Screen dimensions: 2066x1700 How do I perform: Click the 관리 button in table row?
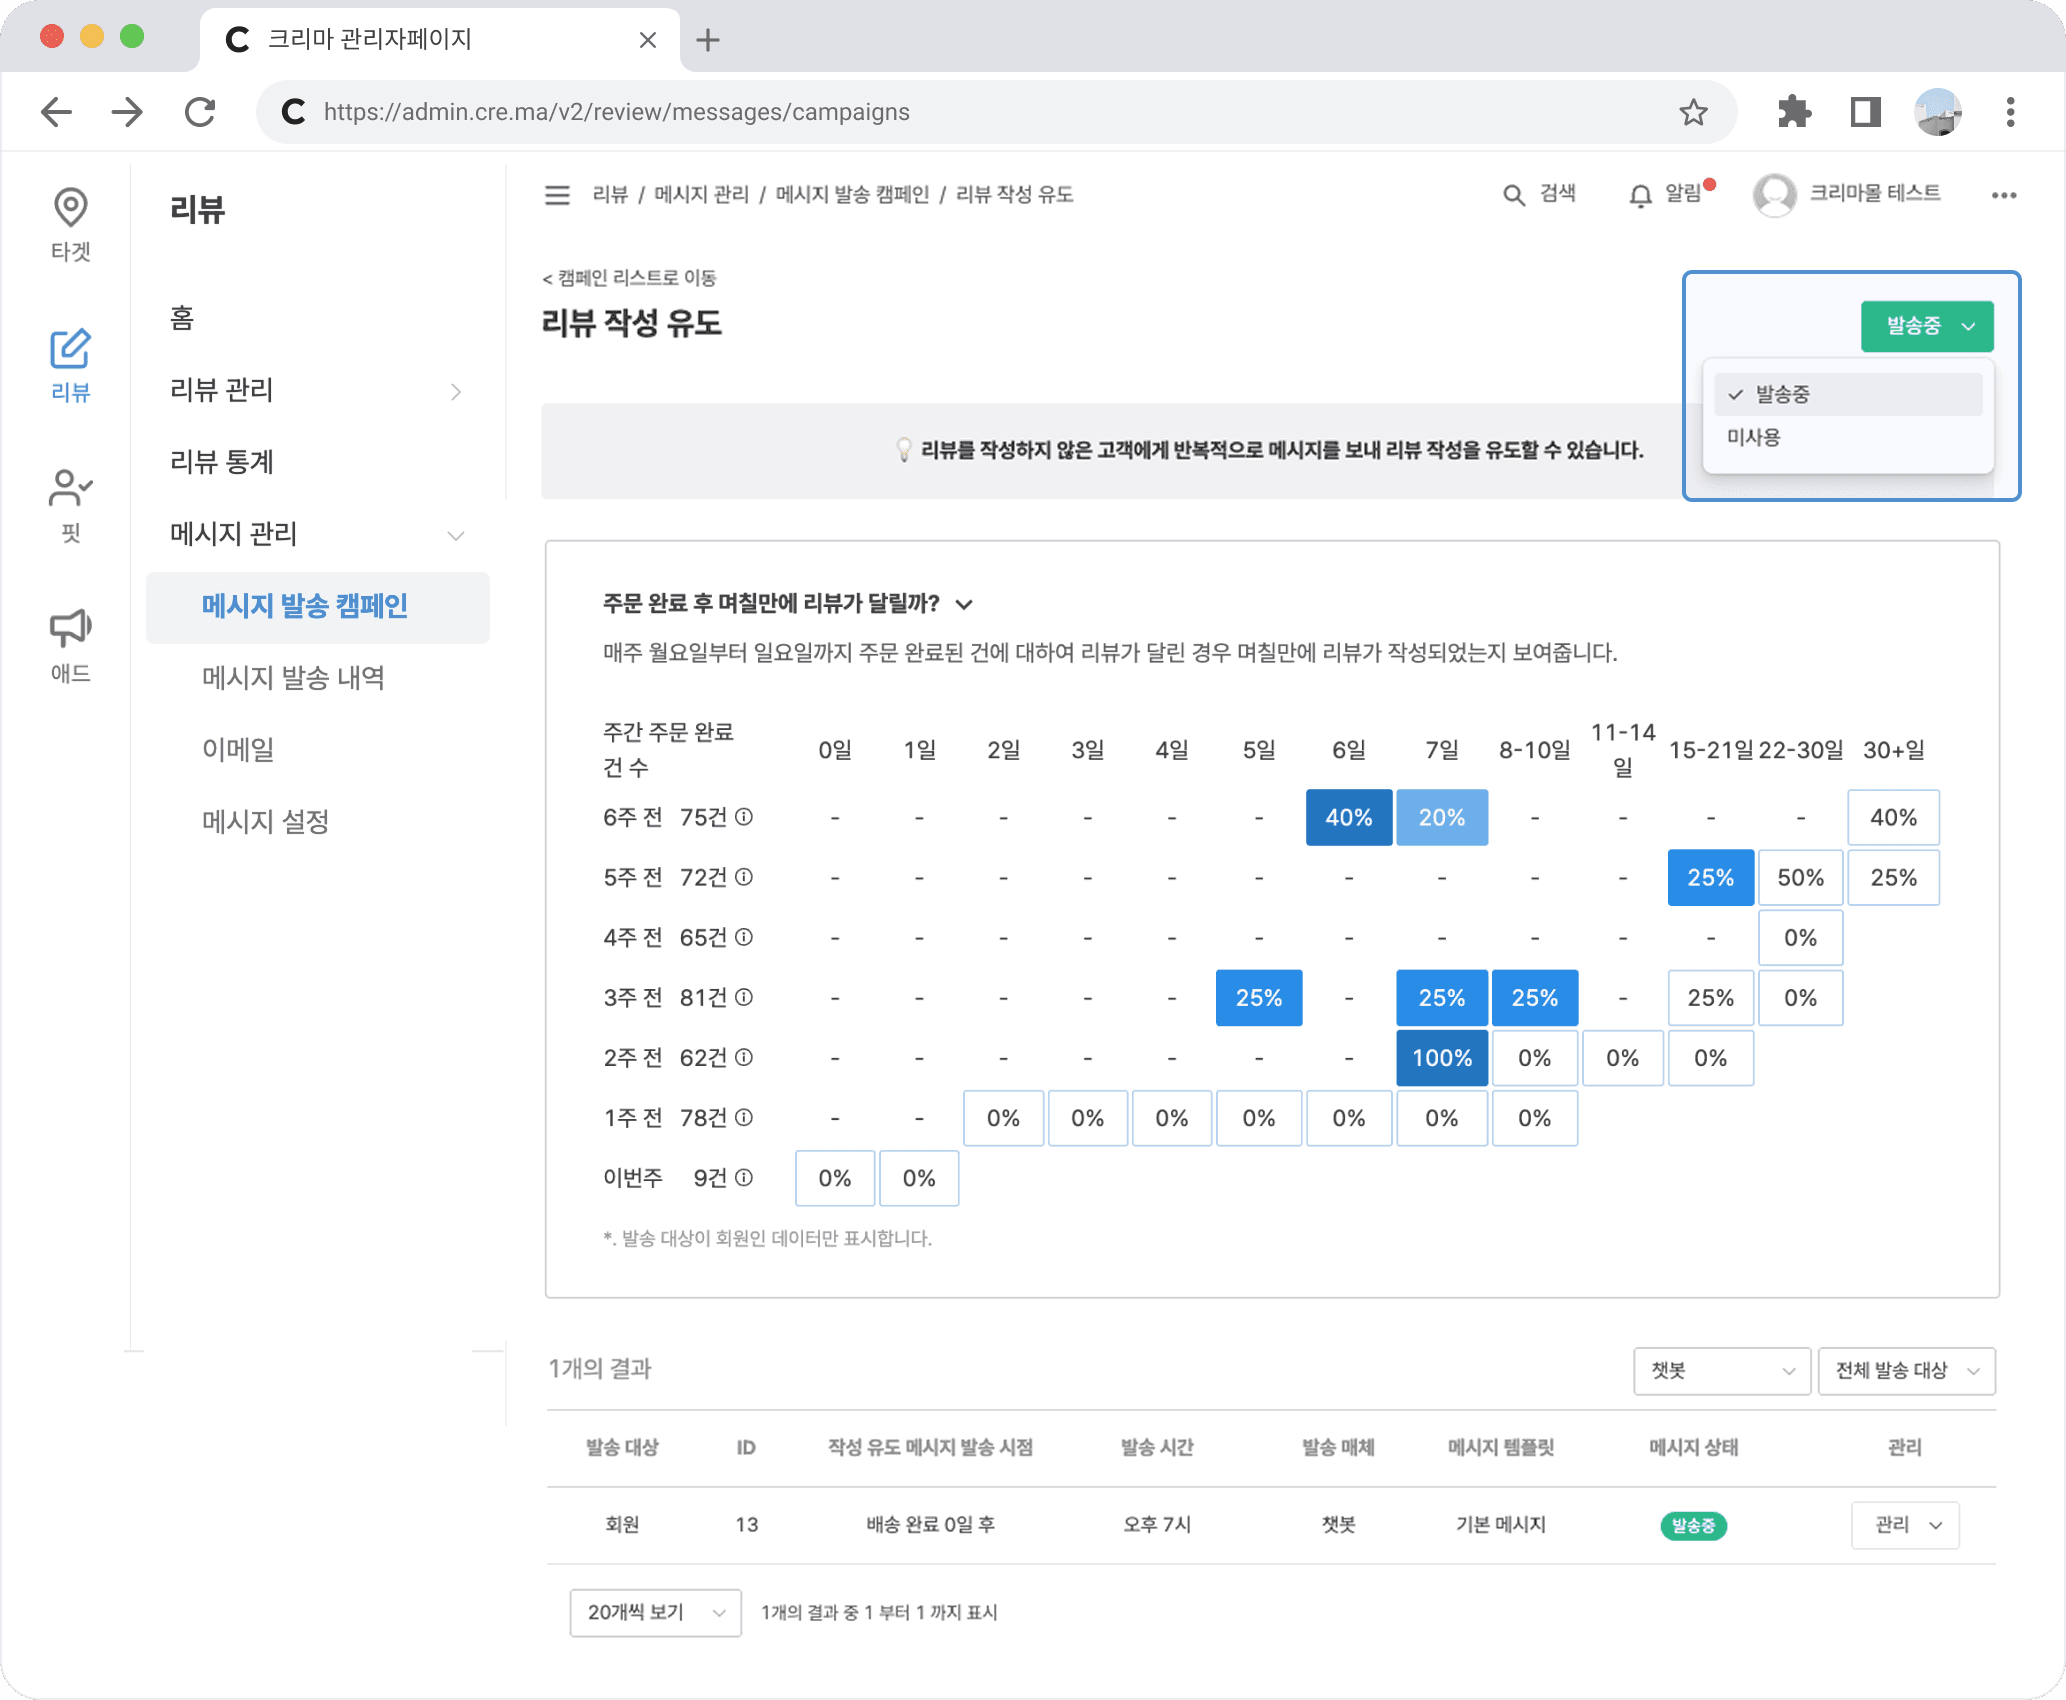coord(1904,1525)
